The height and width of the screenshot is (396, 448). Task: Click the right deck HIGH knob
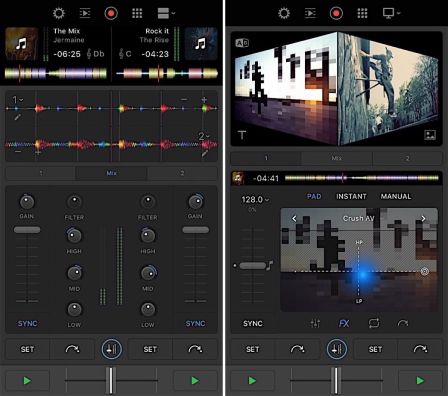(148, 235)
